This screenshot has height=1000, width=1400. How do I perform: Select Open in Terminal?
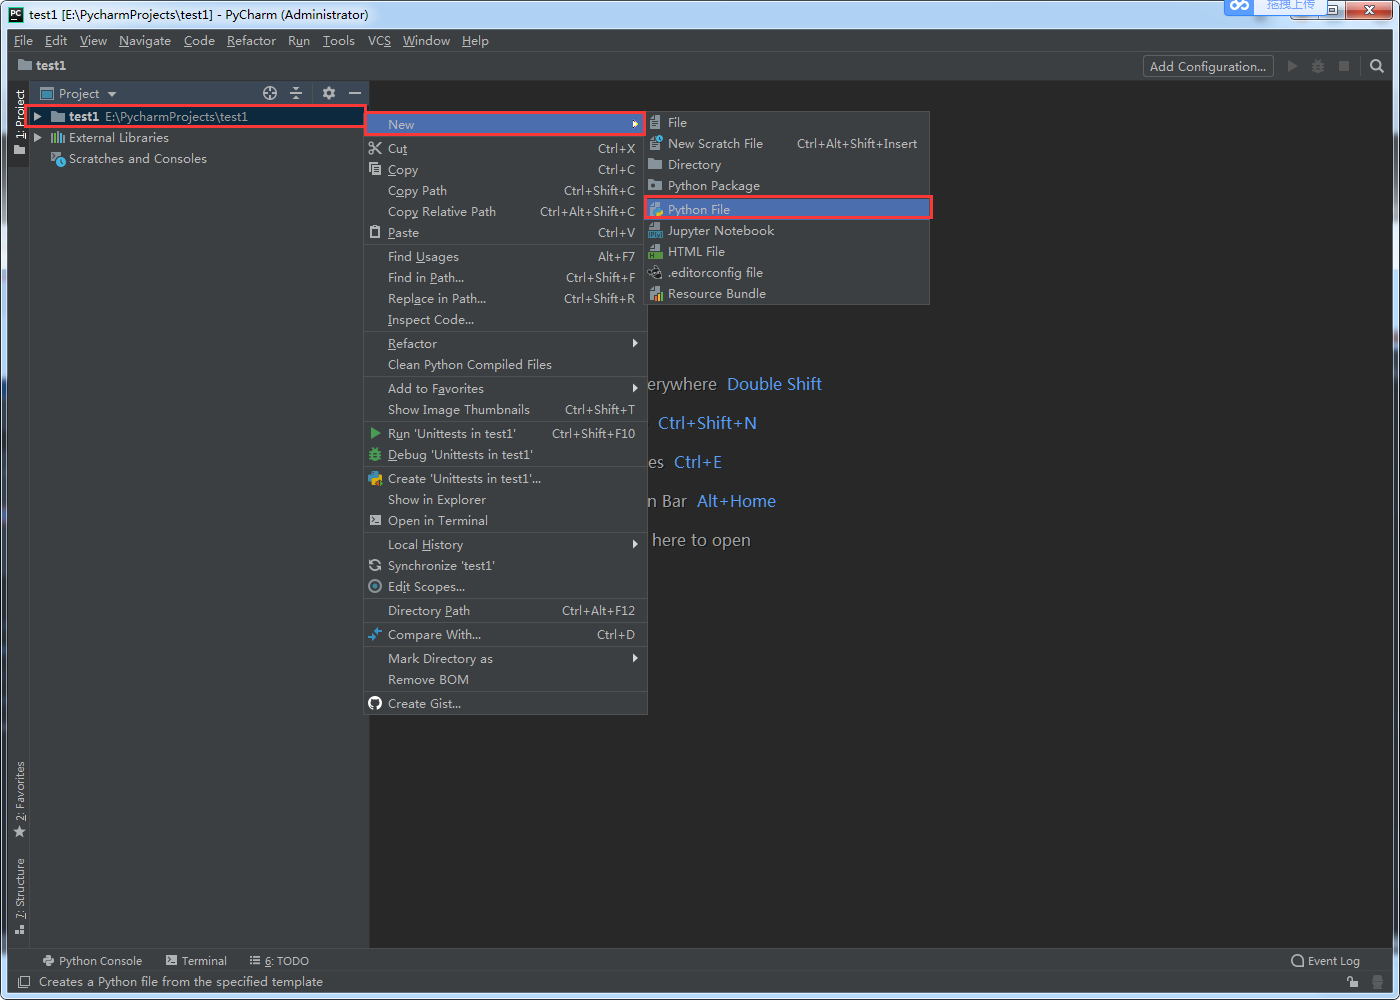coord(506,520)
